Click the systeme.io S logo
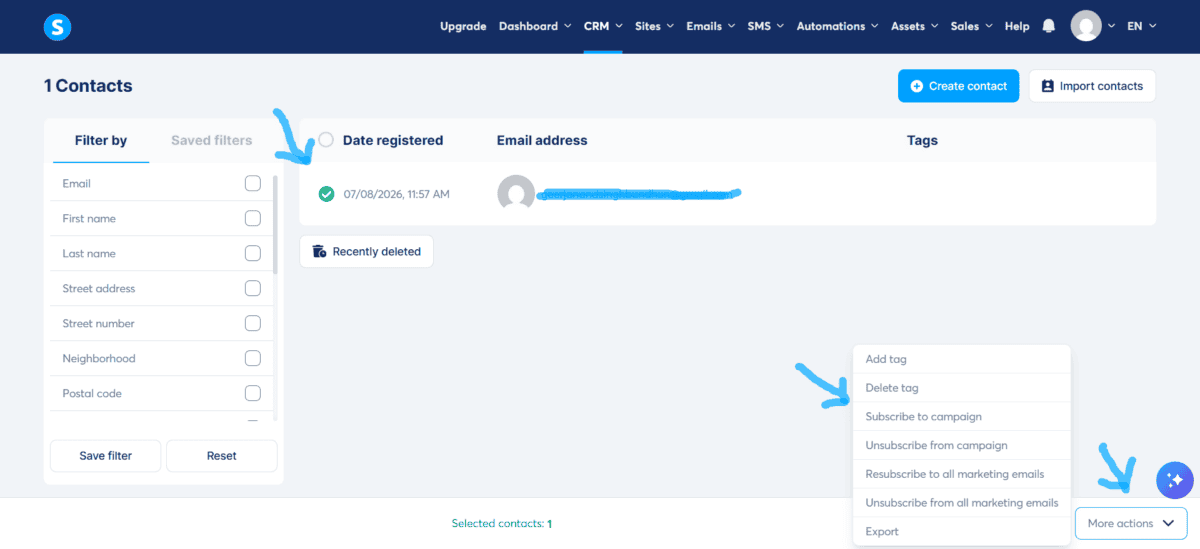This screenshot has width=1200, height=549. point(58,27)
